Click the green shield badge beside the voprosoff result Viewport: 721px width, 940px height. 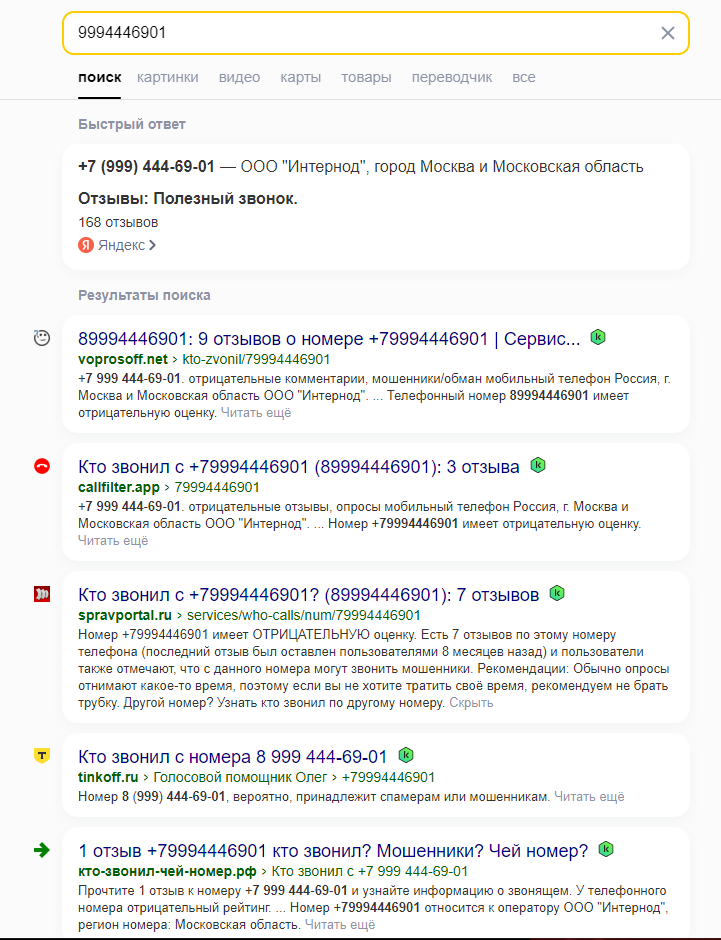pyautogui.click(x=598, y=337)
